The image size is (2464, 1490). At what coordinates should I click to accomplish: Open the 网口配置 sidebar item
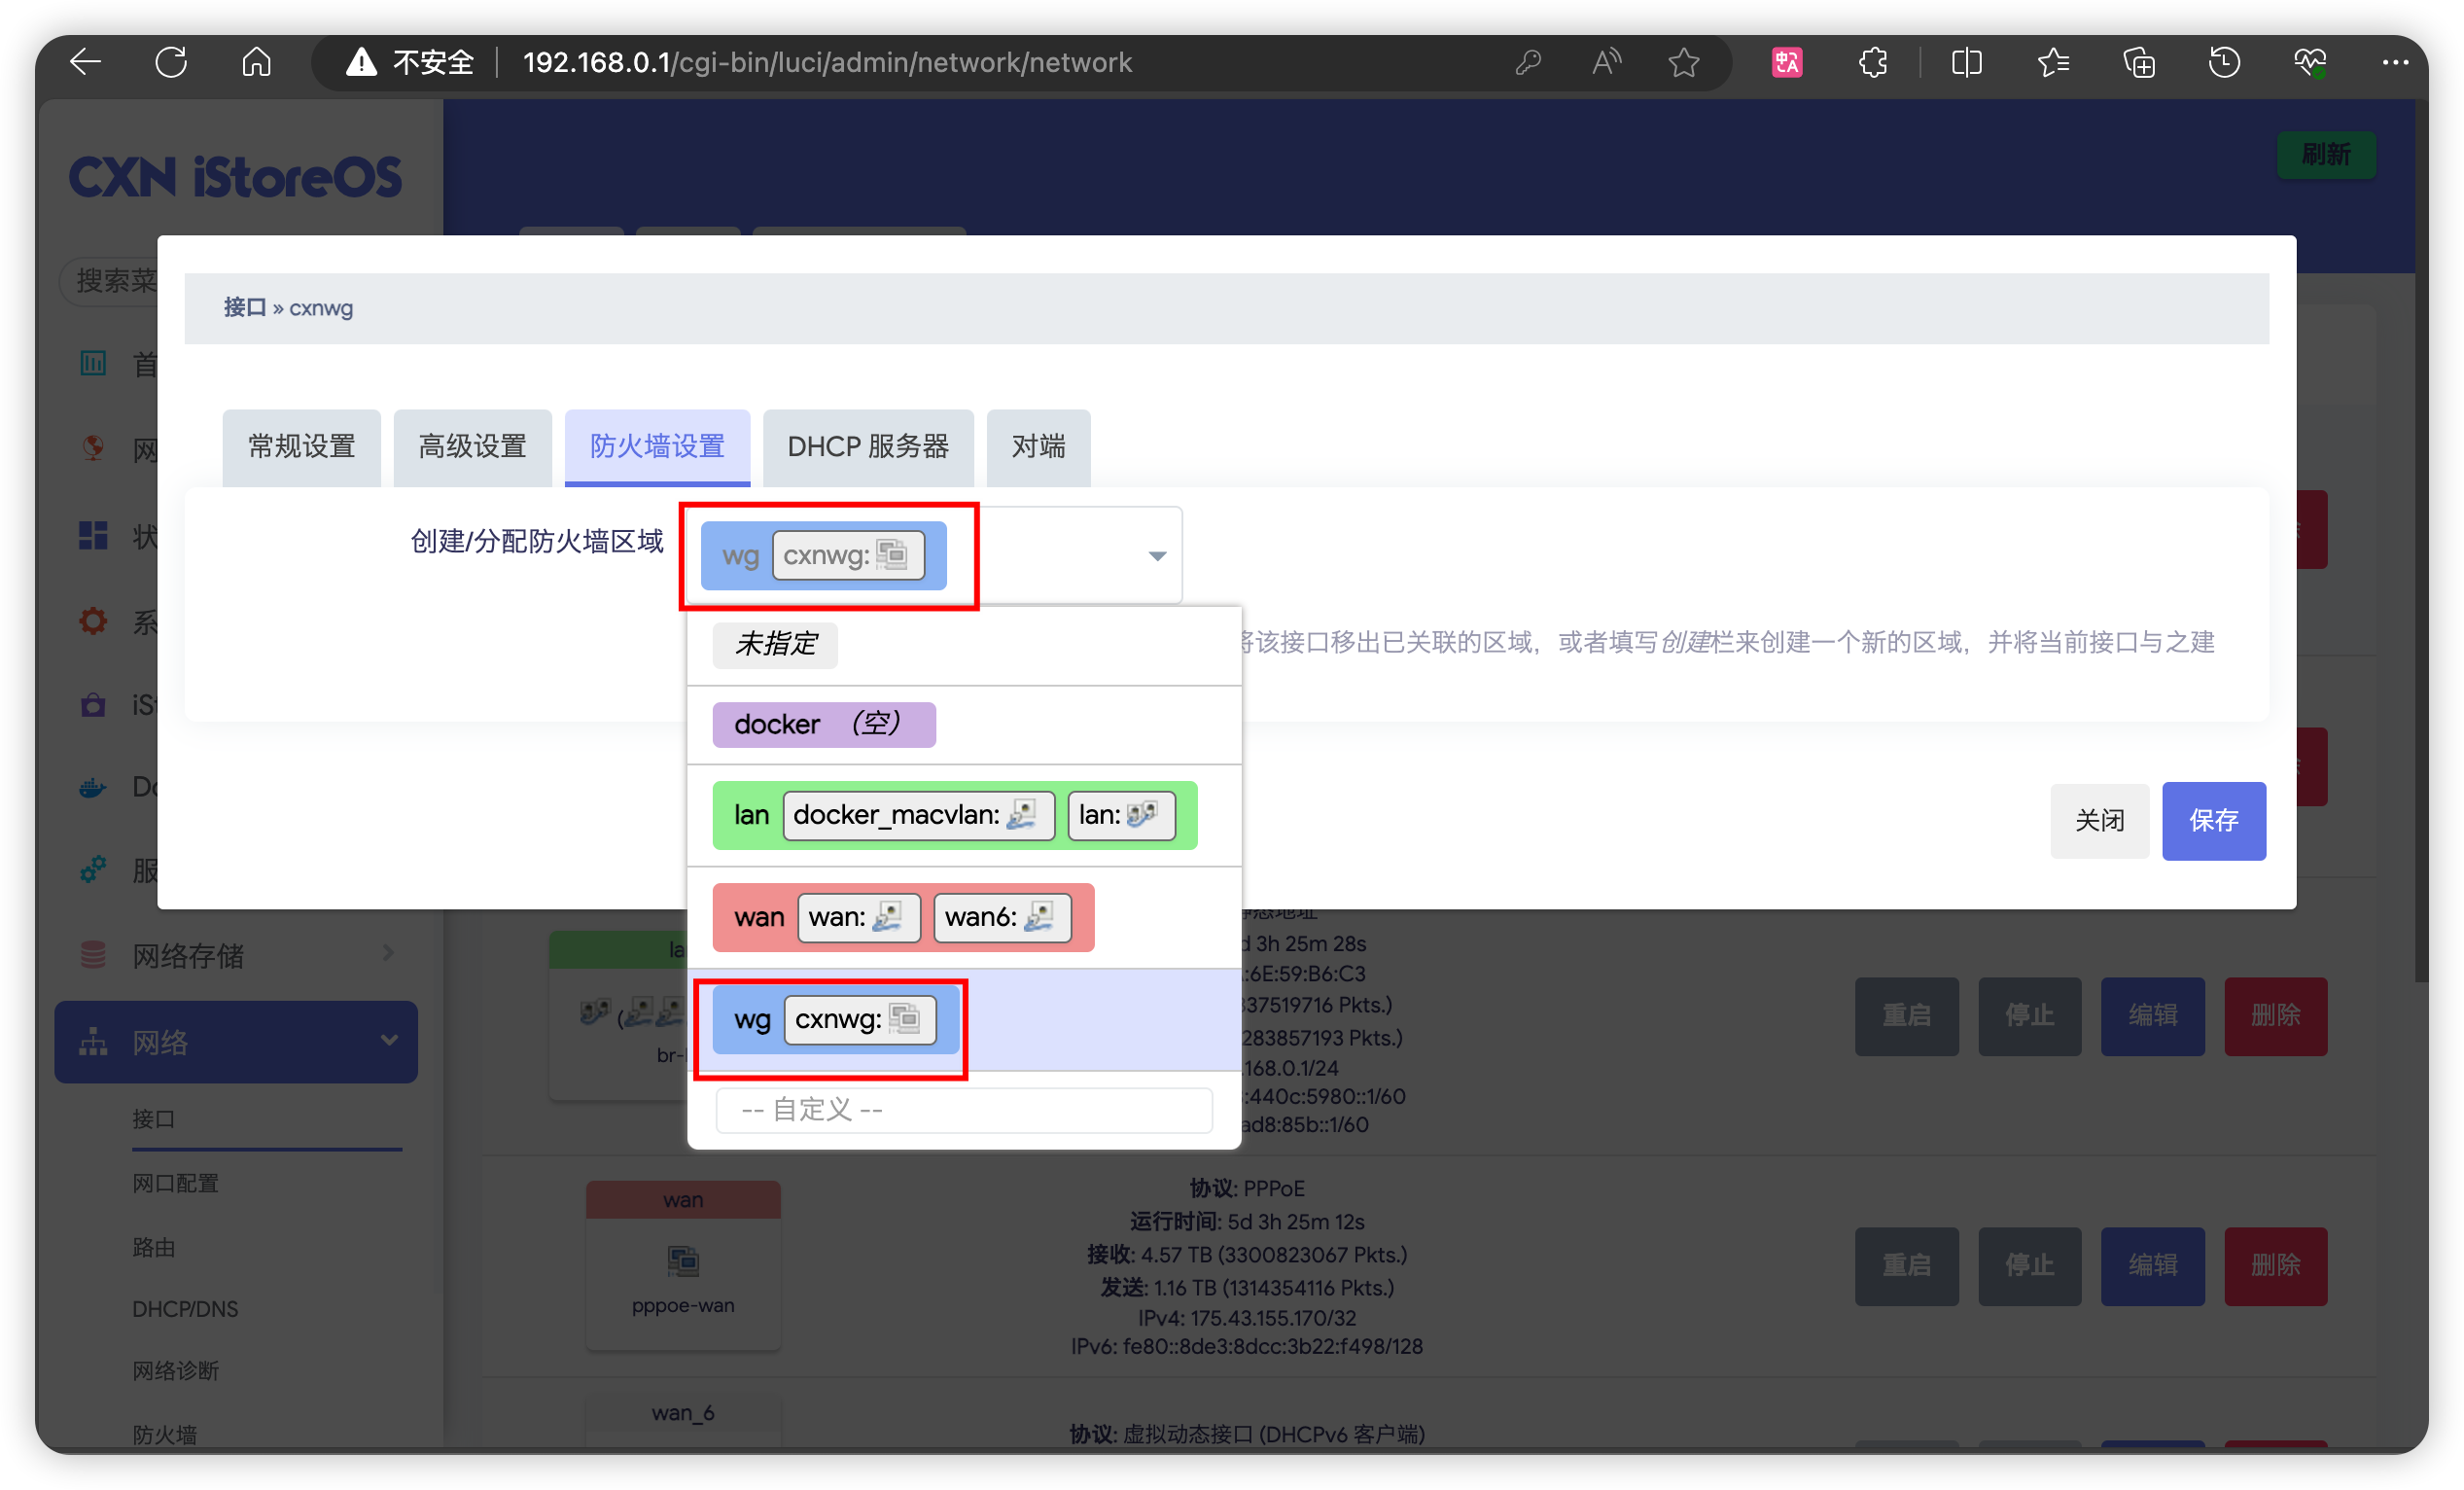tap(175, 1183)
